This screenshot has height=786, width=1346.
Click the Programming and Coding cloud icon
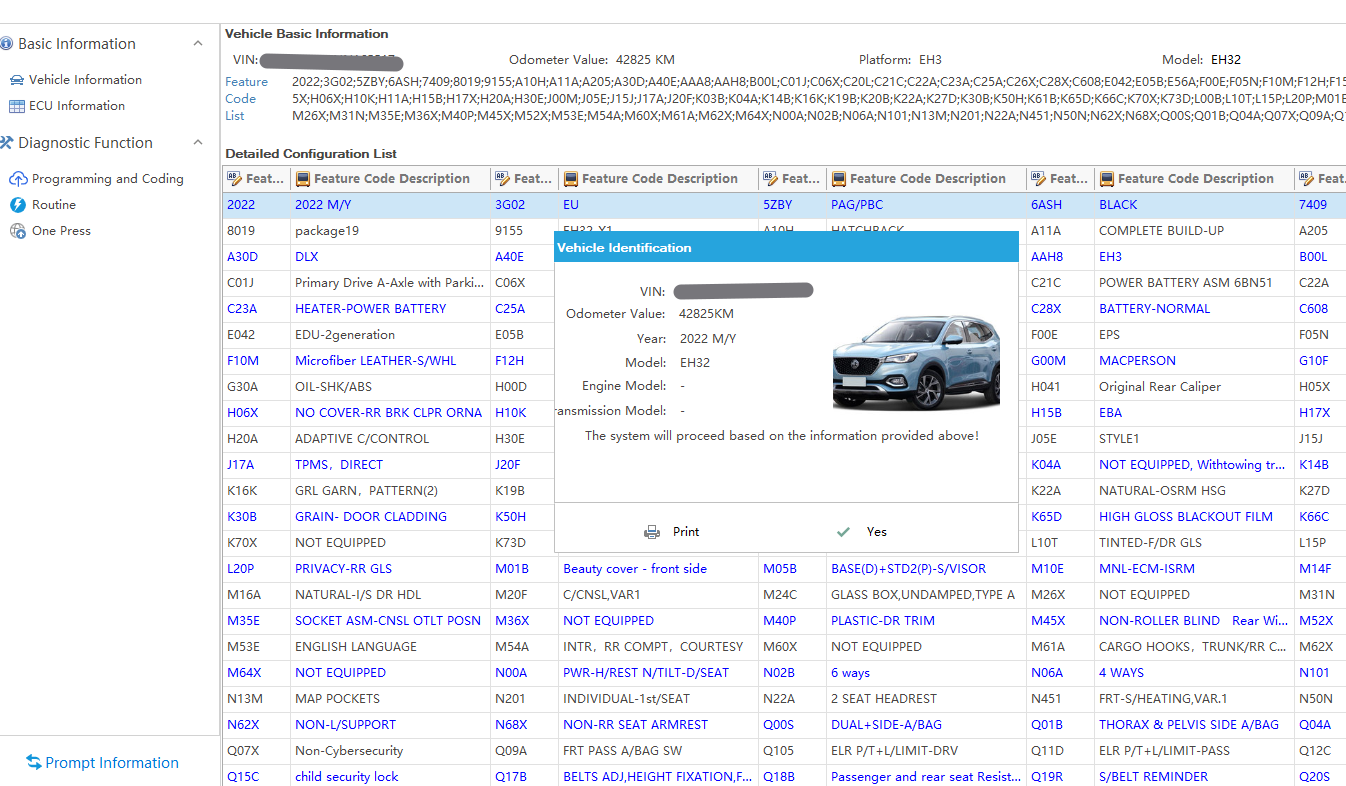[x=17, y=179]
